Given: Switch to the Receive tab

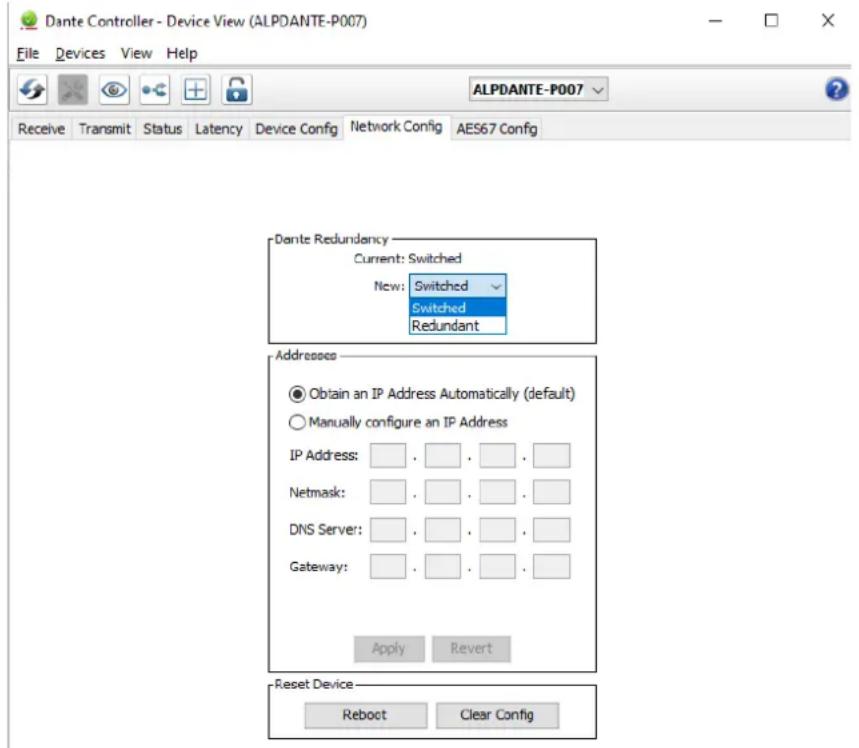Looking at the screenshot, I should [x=41, y=129].
